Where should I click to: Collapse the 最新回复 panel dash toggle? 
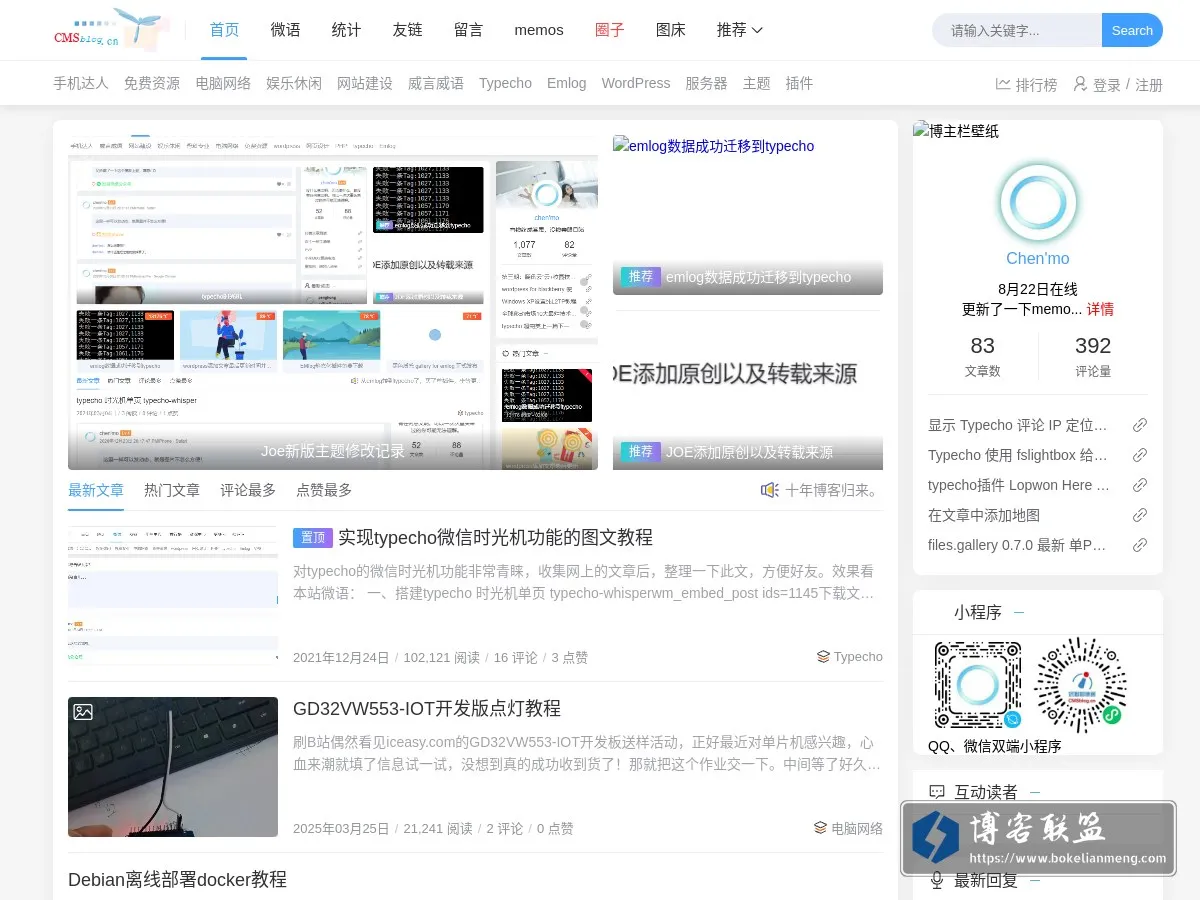(x=1035, y=880)
